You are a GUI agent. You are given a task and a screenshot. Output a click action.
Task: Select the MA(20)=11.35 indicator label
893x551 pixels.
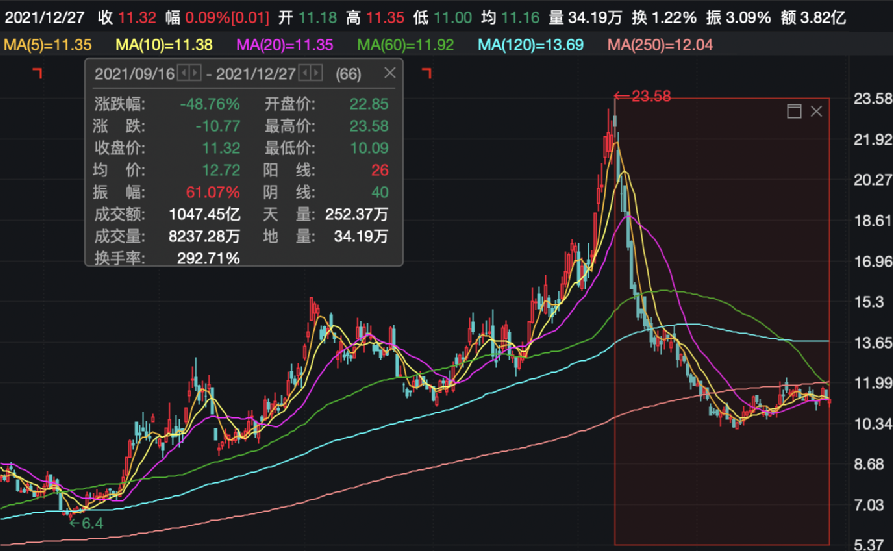283,45
